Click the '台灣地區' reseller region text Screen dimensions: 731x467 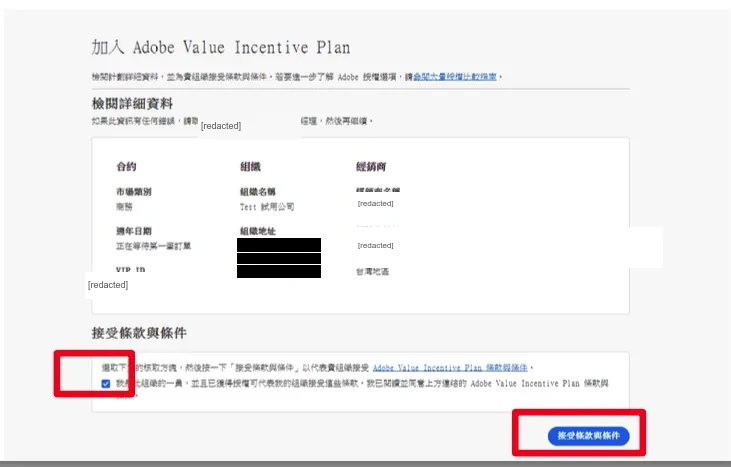[372, 272]
